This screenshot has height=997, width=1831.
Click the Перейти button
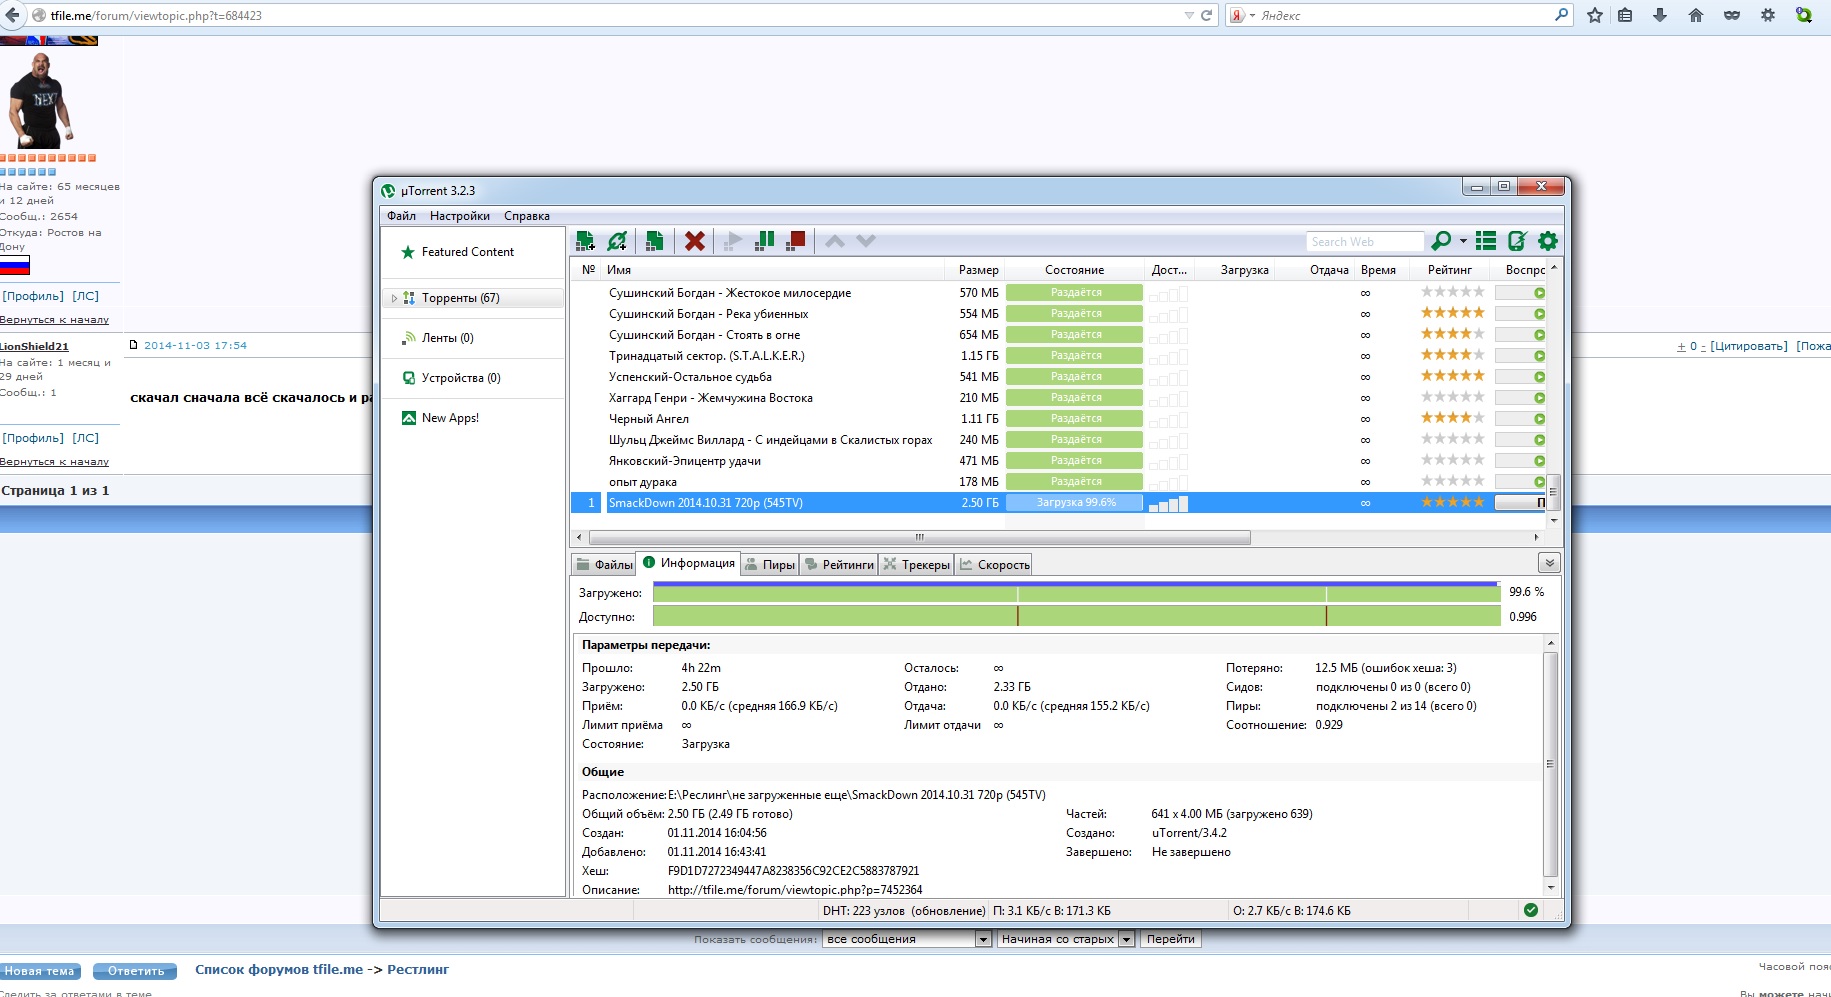tap(1170, 939)
